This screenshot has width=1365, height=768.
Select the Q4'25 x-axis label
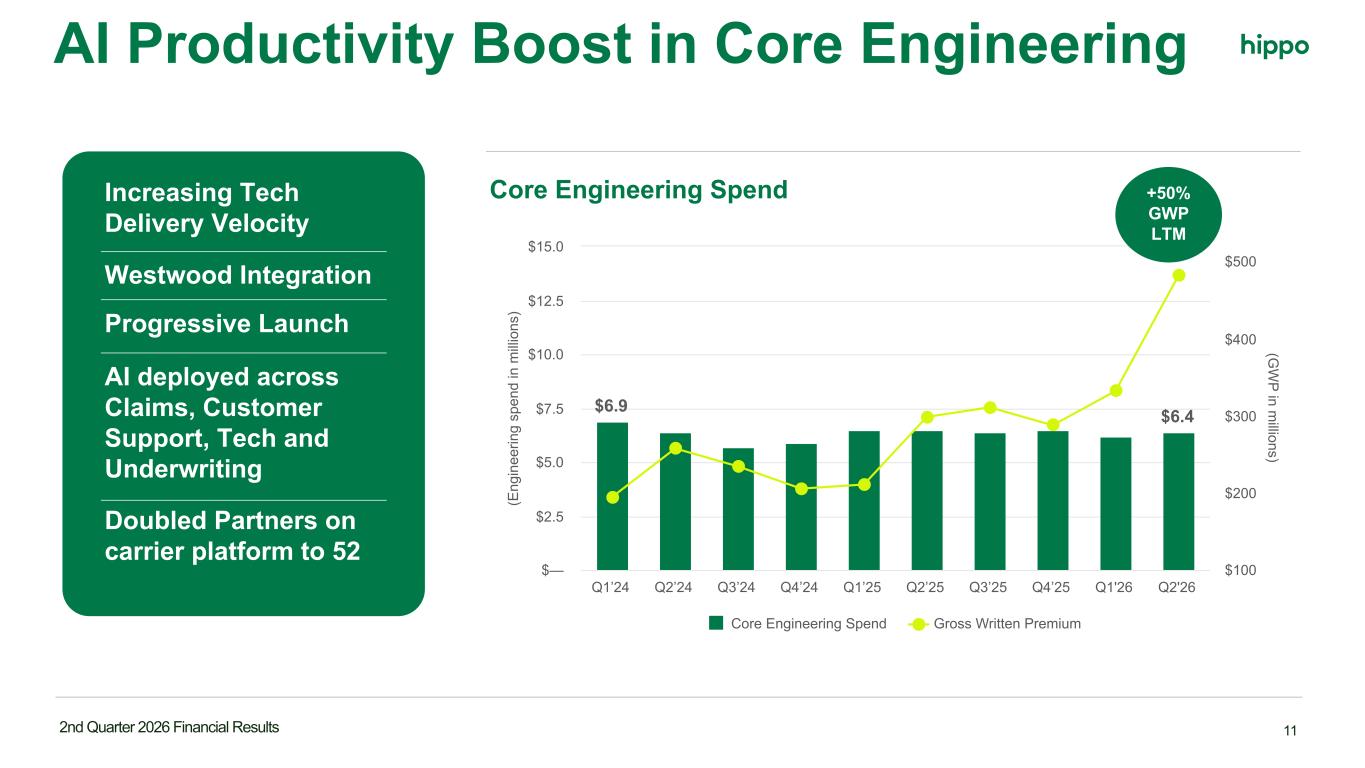click(1053, 587)
